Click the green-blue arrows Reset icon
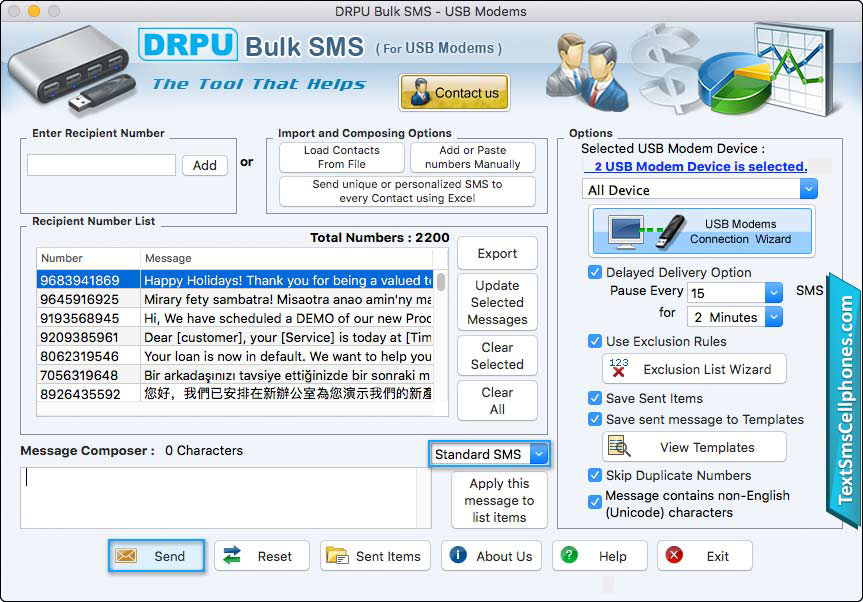This screenshot has height=602, width=863. 232,556
